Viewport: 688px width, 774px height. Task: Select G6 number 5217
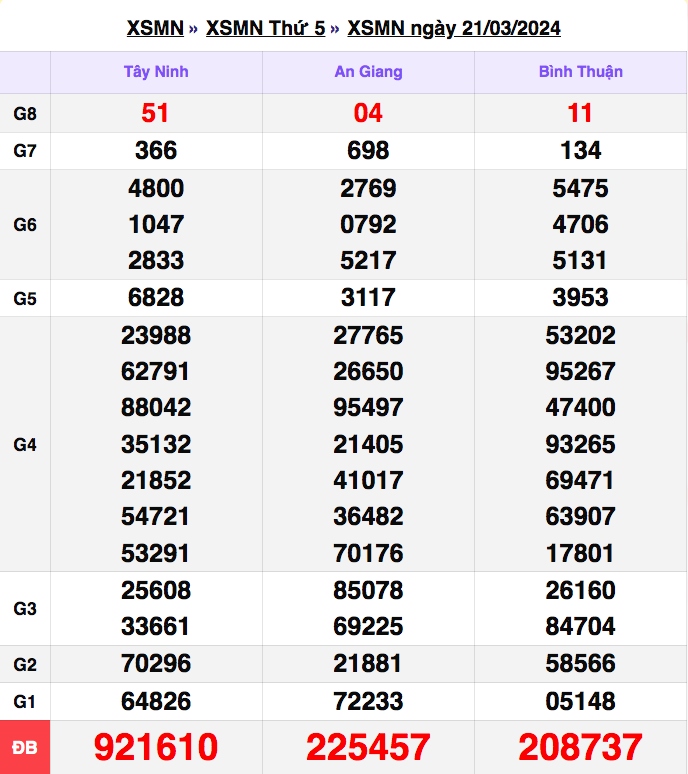[368, 260]
